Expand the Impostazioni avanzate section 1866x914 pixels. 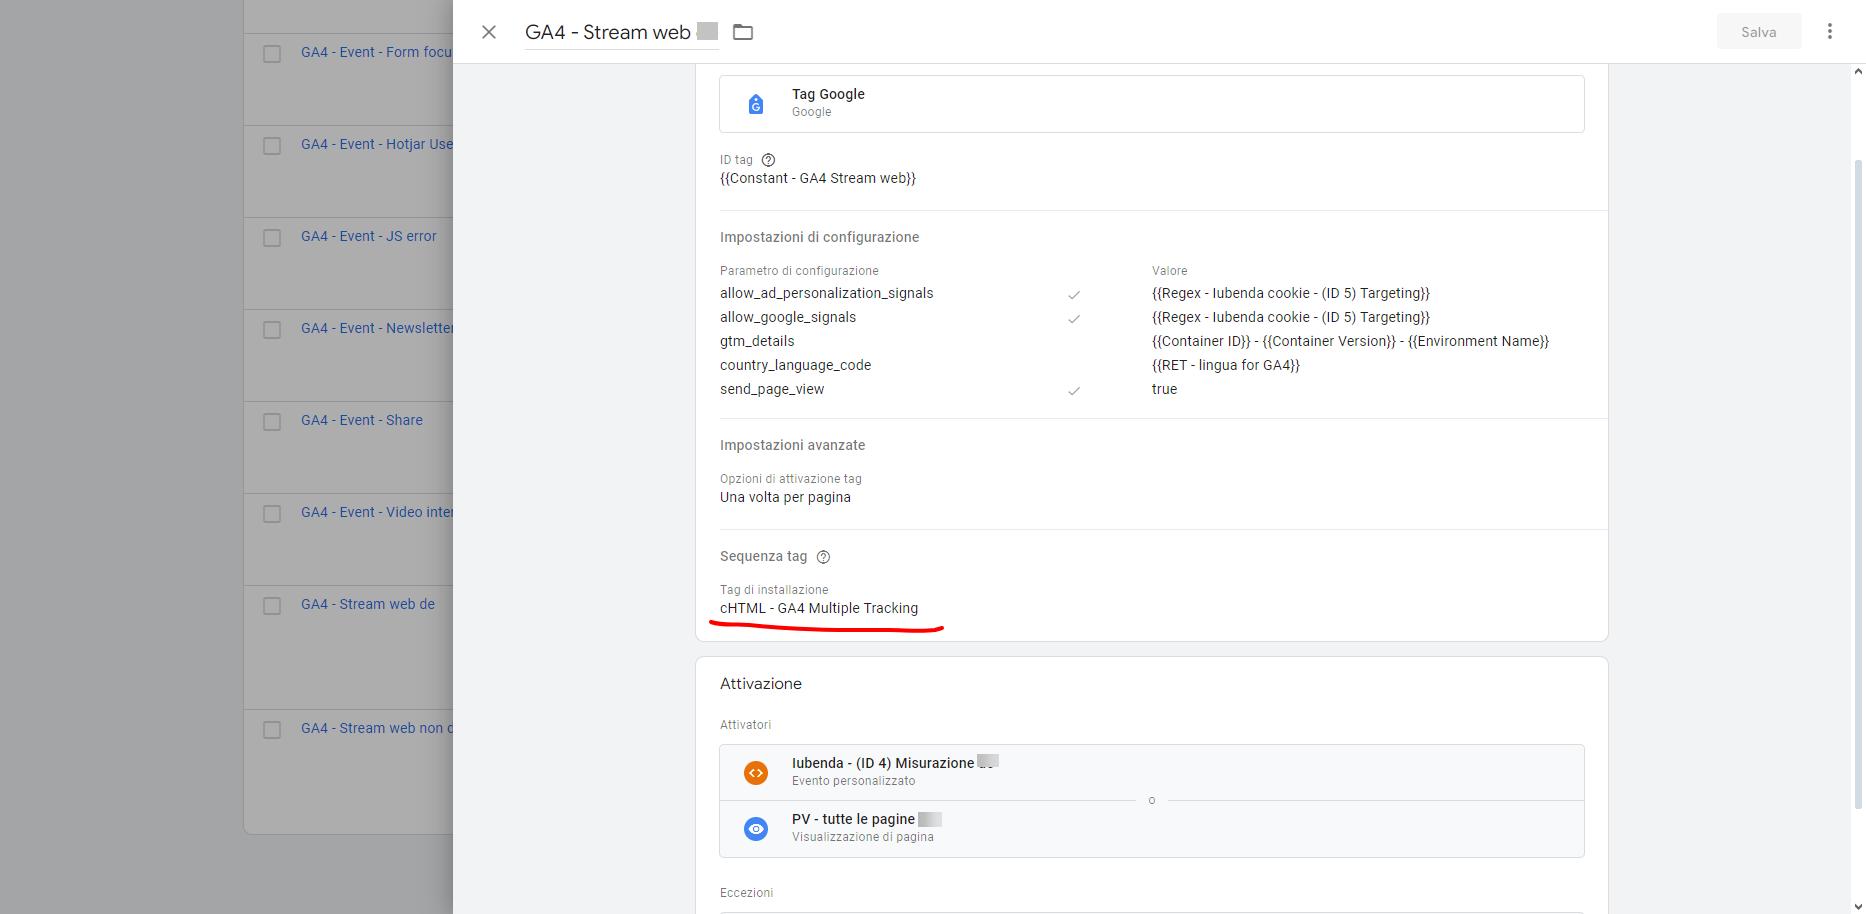pos(793,445)
